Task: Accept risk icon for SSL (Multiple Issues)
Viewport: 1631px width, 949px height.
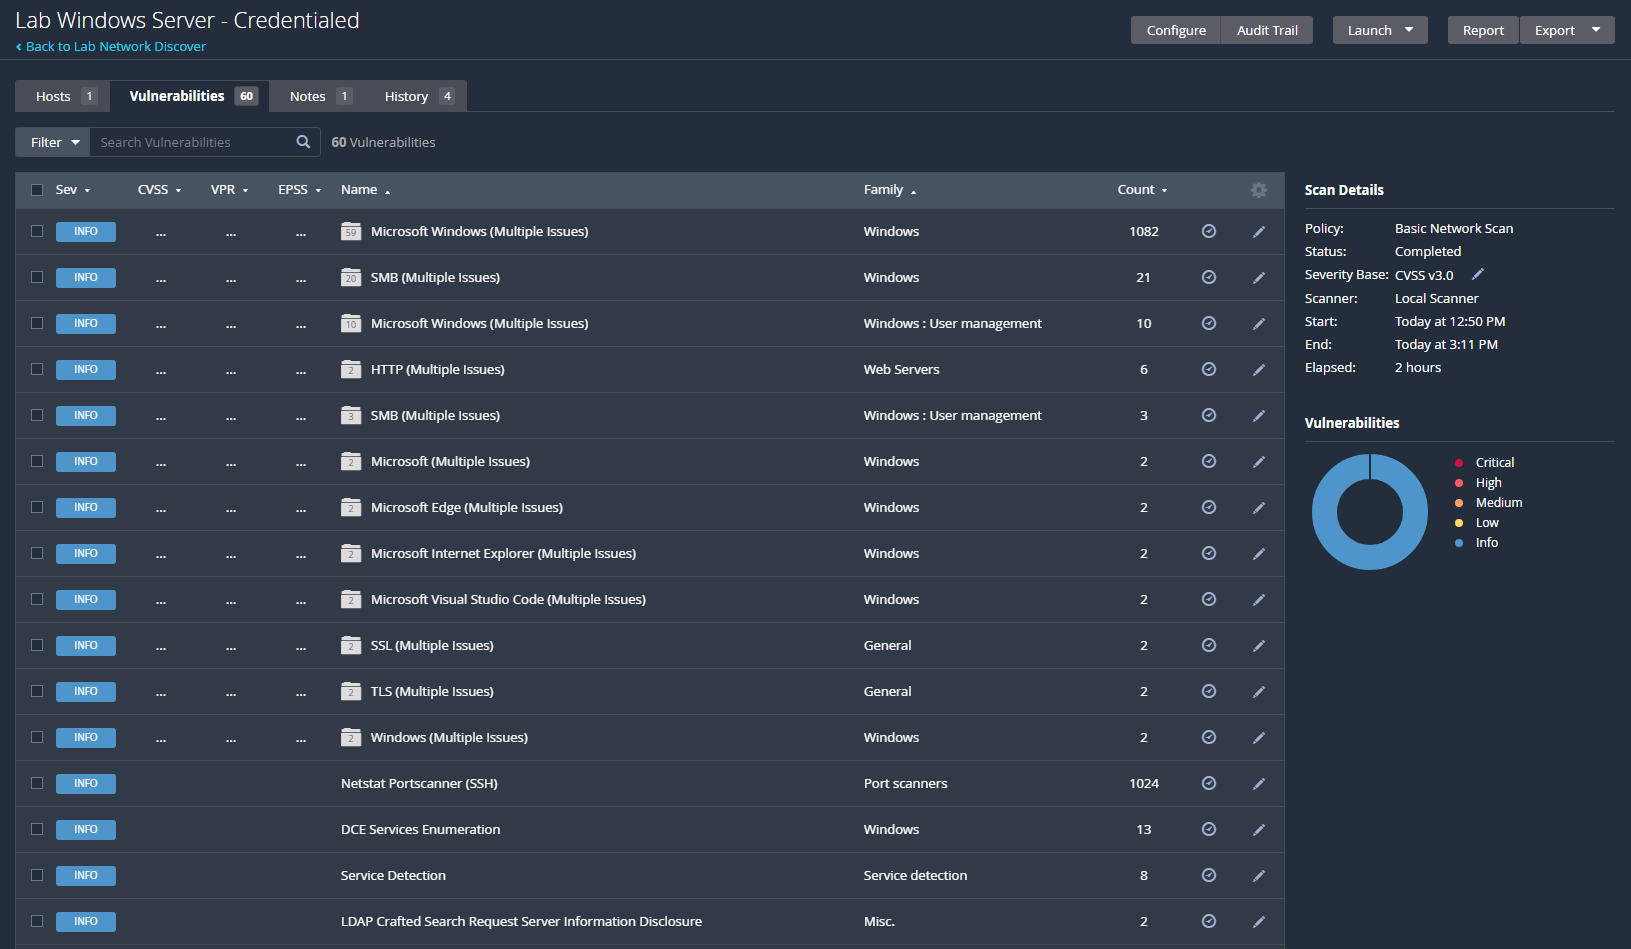Action: [x=1209, y=645]
